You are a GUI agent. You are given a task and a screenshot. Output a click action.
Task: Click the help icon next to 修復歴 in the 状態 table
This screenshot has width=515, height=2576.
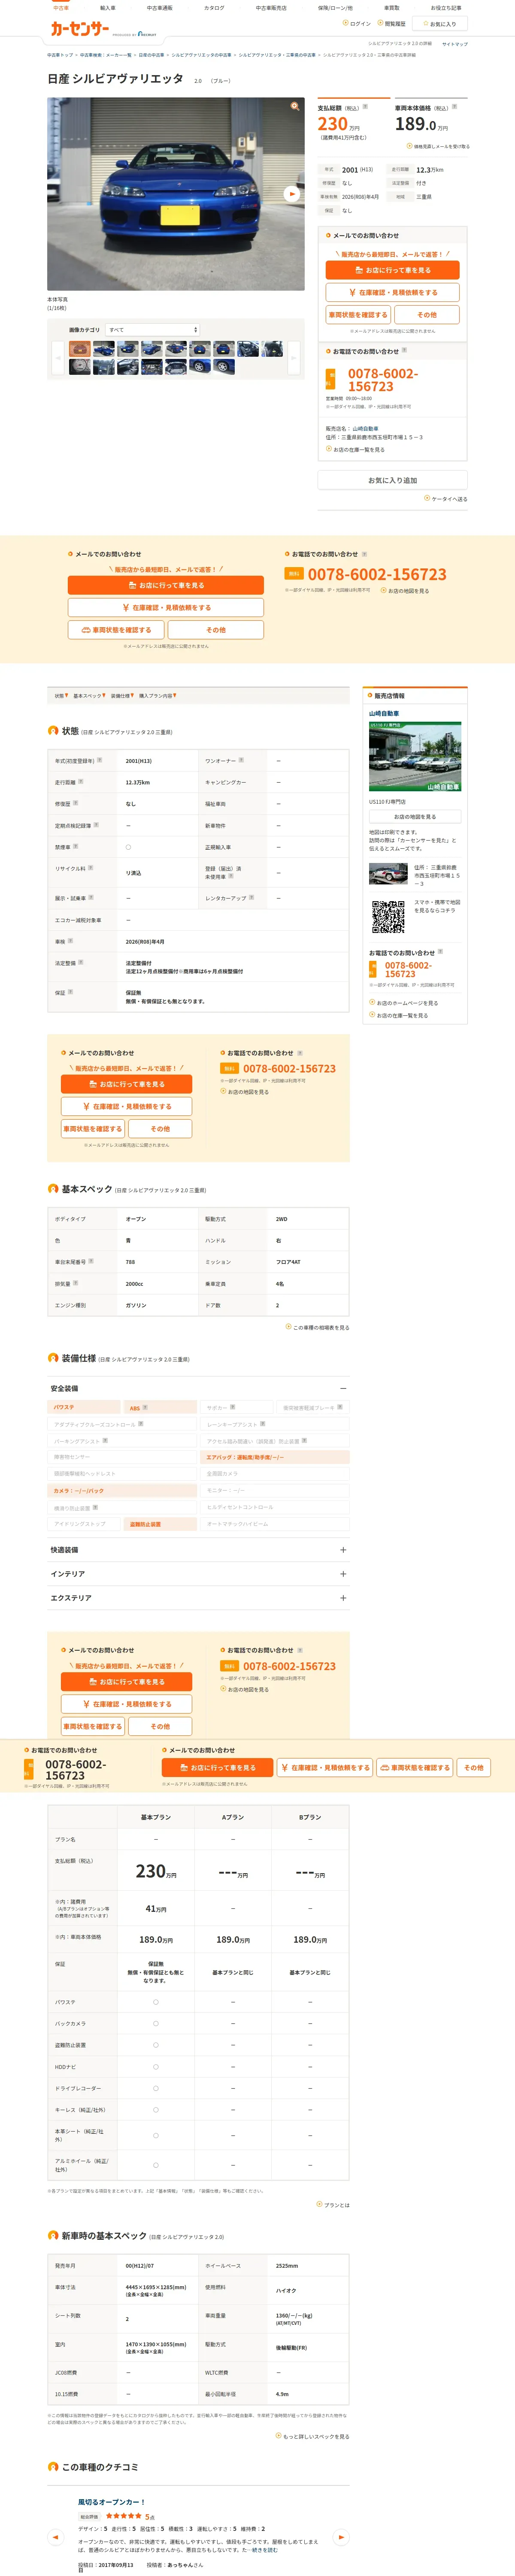75,803
